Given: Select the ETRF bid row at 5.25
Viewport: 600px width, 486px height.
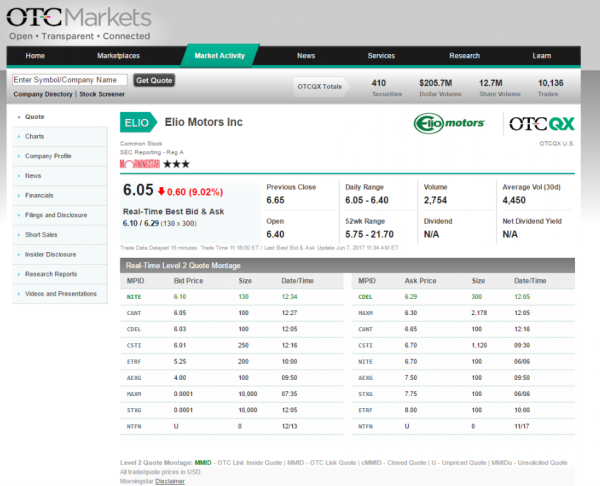Looking at the screenshot, I should (232, 362).
